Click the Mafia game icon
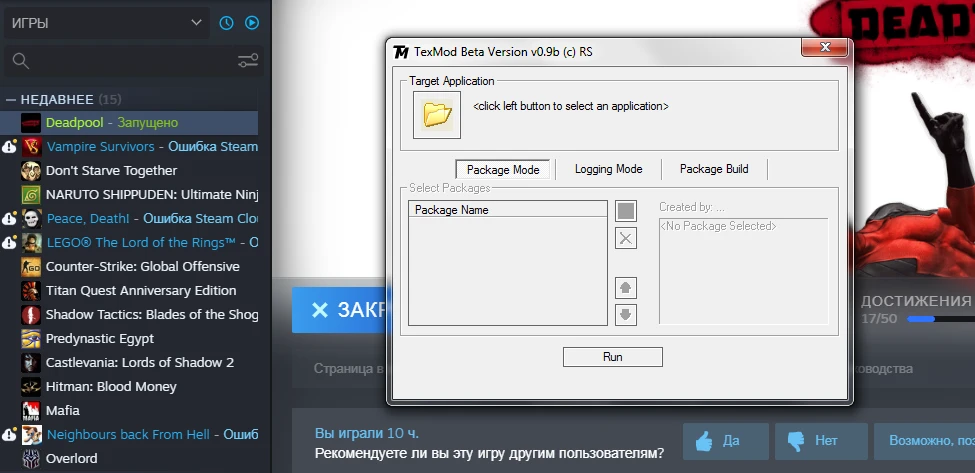The height and width of the screenshot is (473, 975). (x=31, y=410)
